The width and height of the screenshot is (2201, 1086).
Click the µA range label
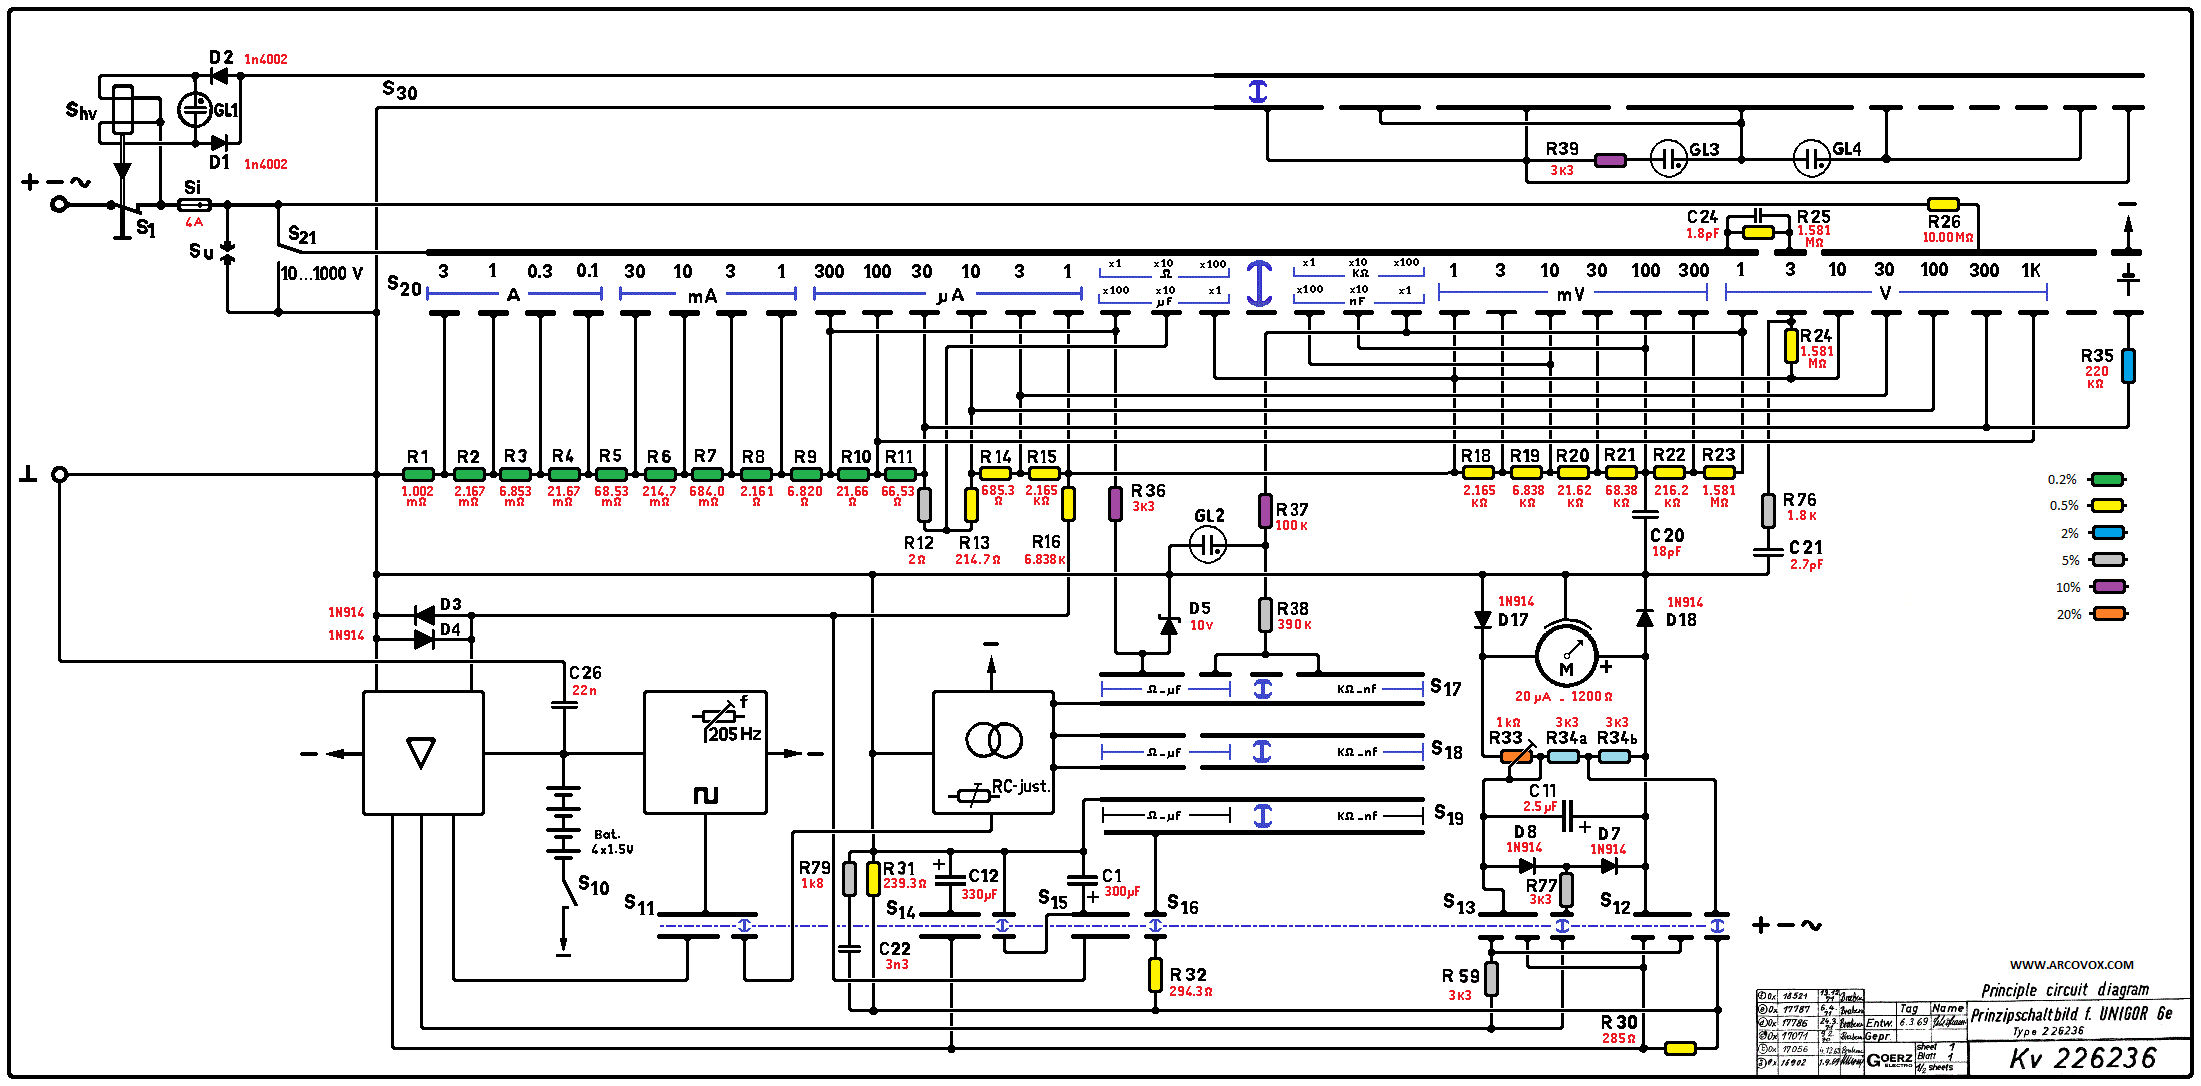tap(950, 295)
